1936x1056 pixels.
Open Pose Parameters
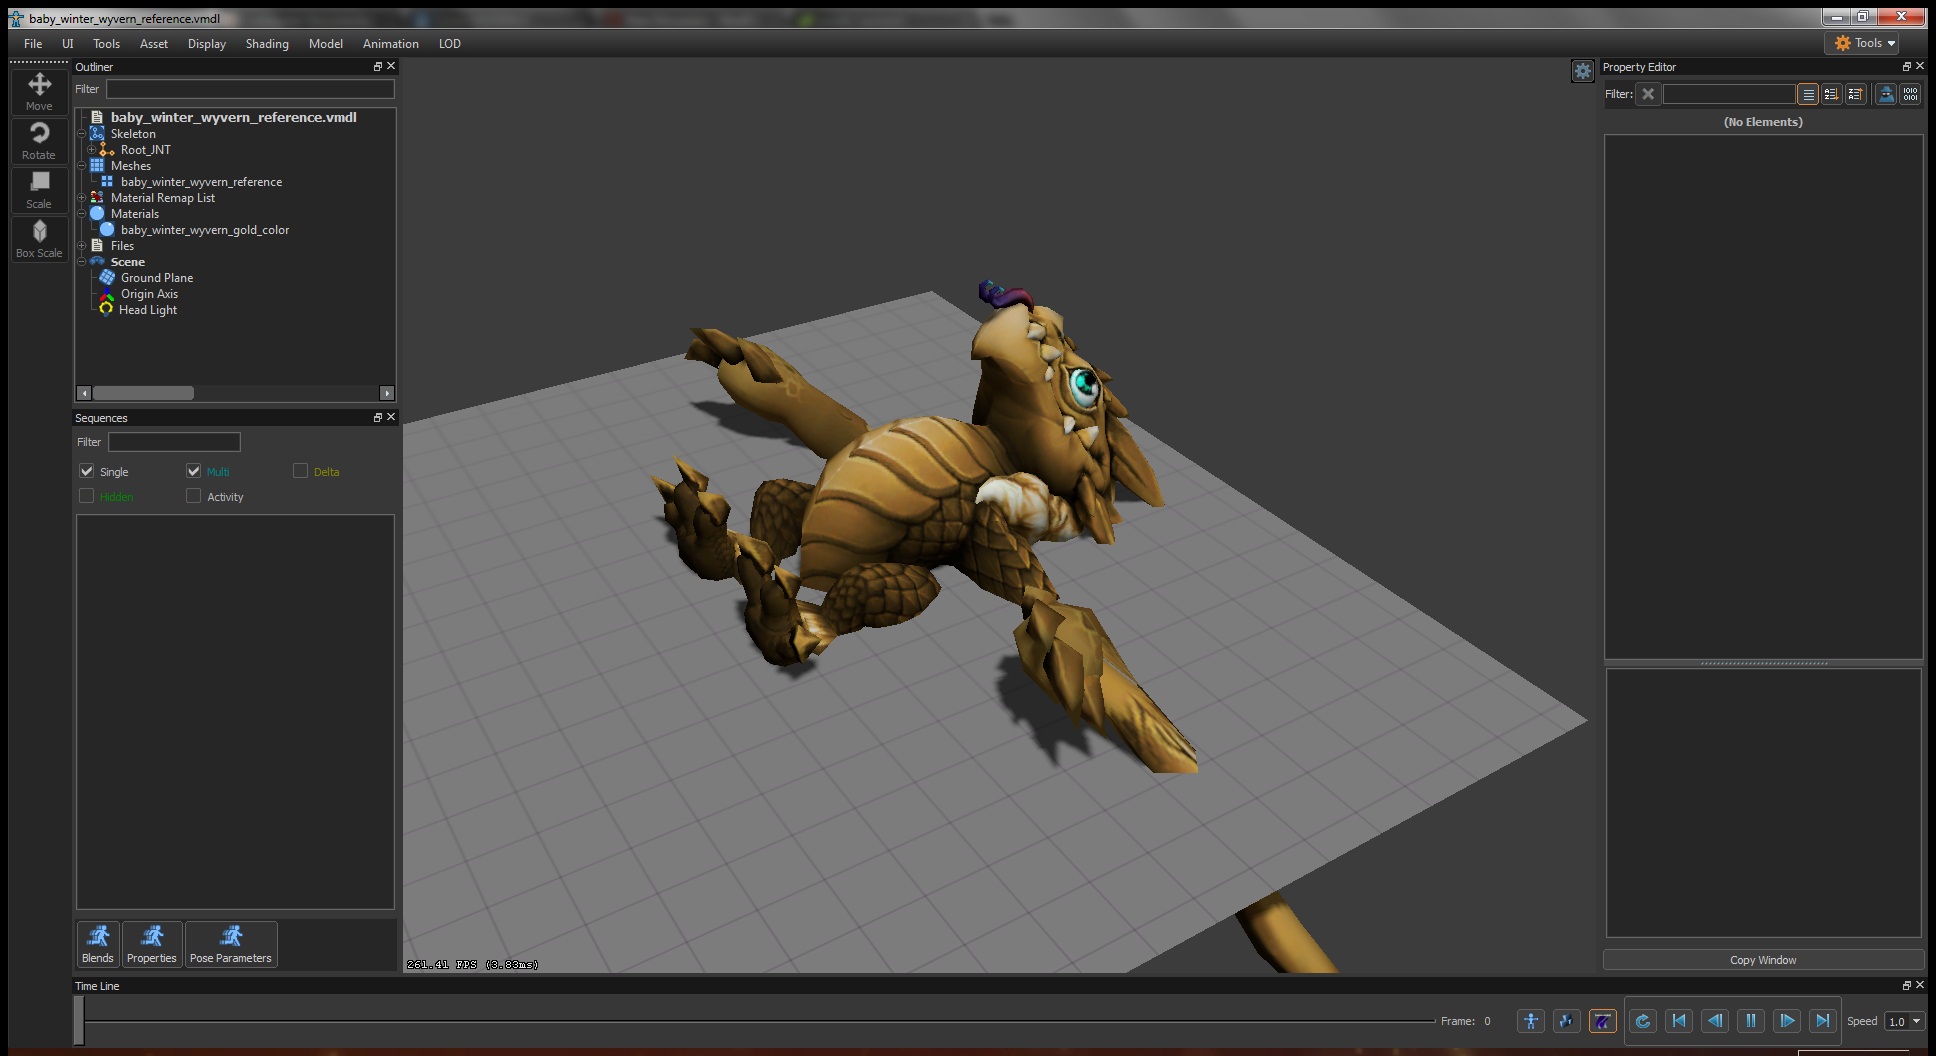pyautogui.click(x=230, y=944)
